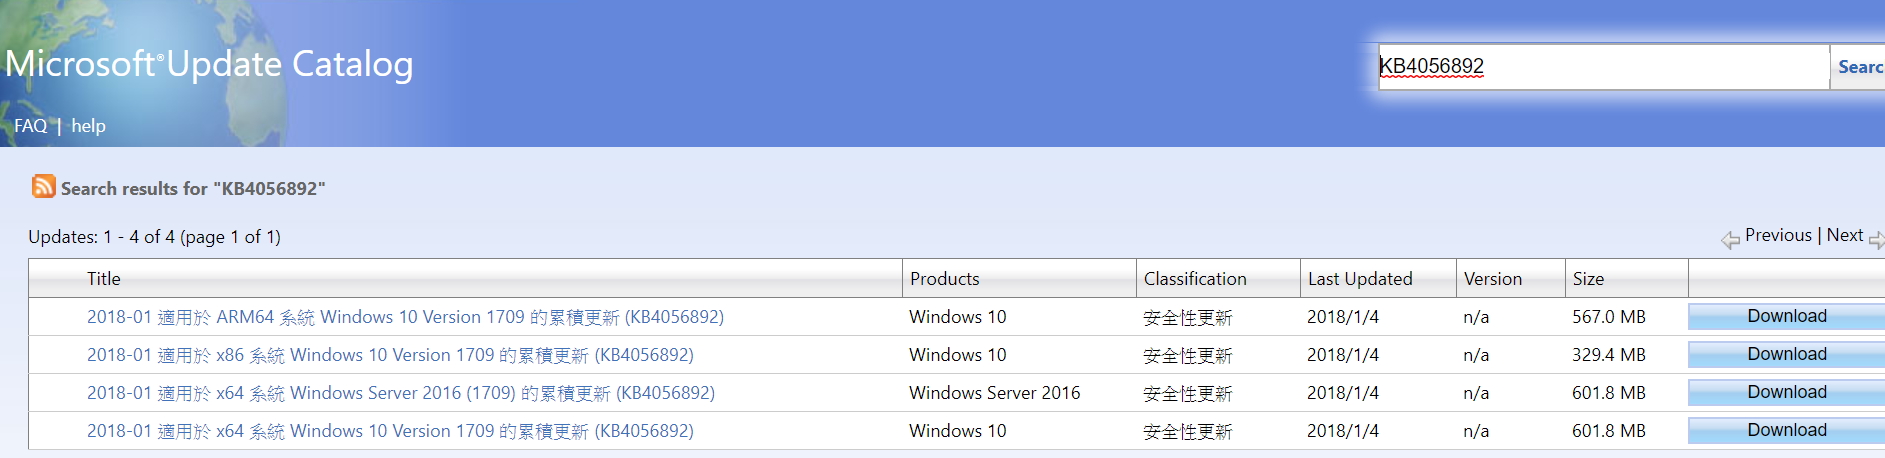This screenshot has height=458, width=1885.
Task: Click the KB4056892 search input field
Action: pyautogui.click(x=1602, y=67)
